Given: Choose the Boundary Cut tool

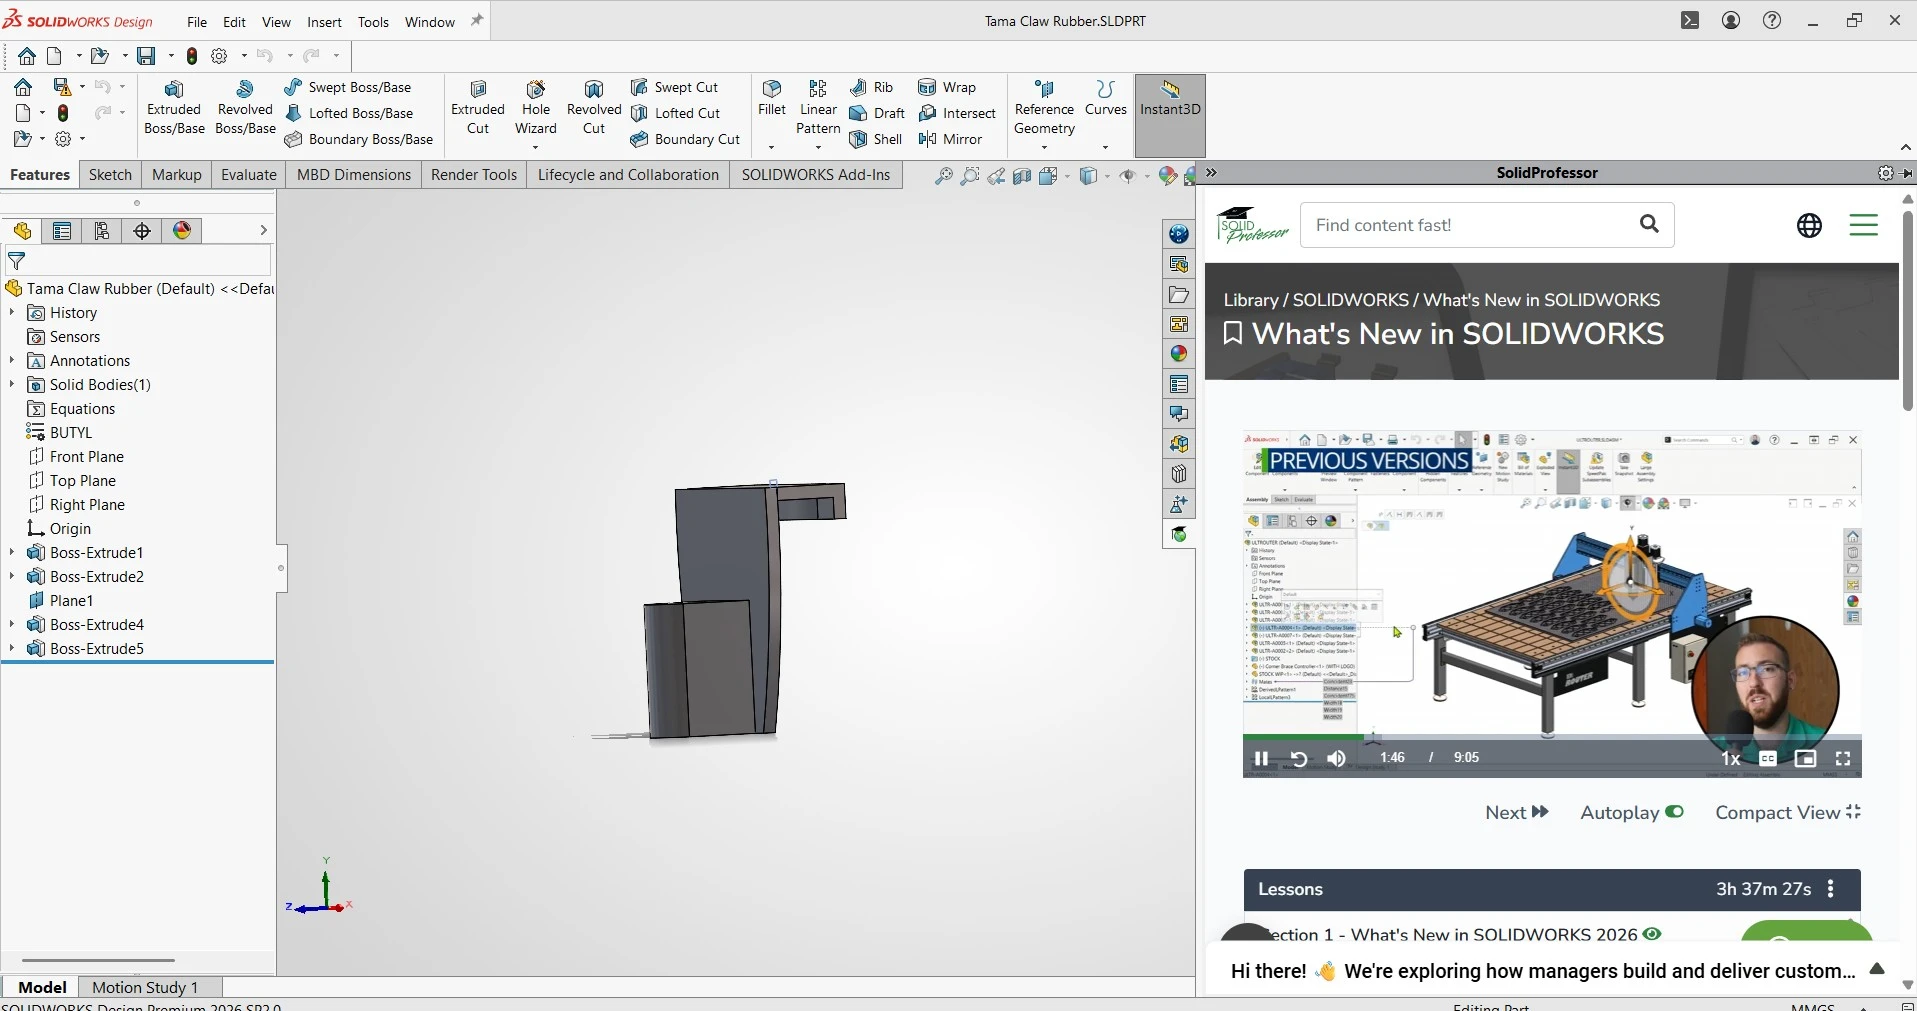Looking at the screenshot, I should [686, 139].
